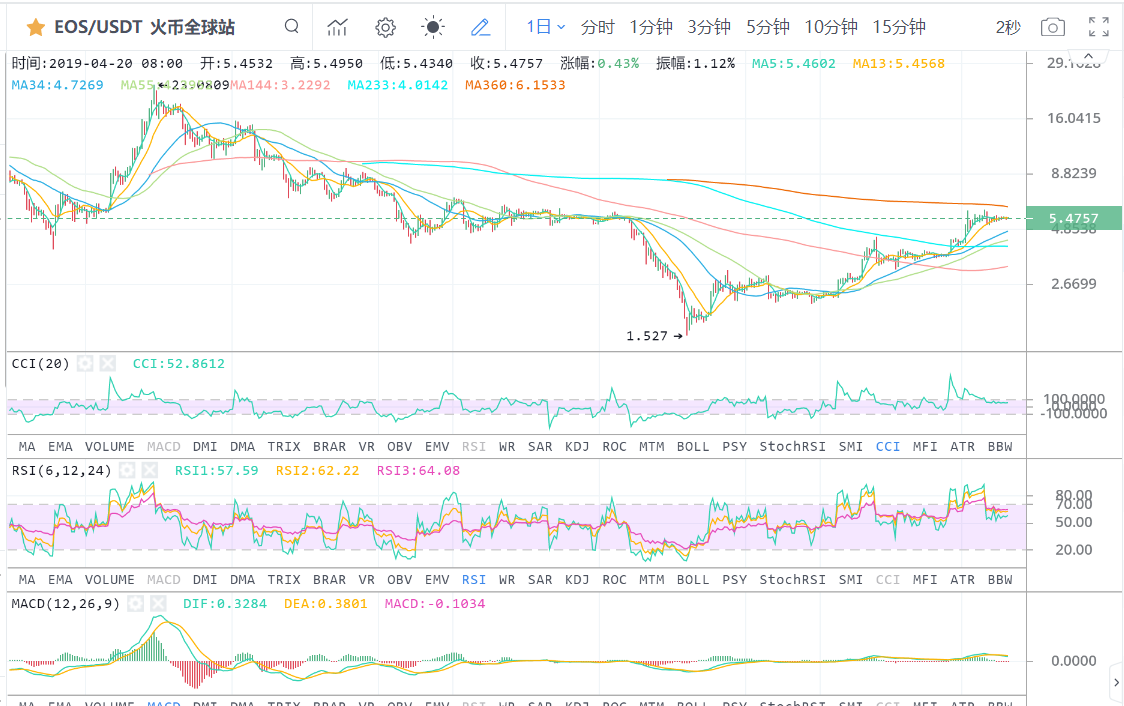The image size is (1124, 706).
Task: Toggle the light/dark theme sun icon
Action: (x=433, y=27)
